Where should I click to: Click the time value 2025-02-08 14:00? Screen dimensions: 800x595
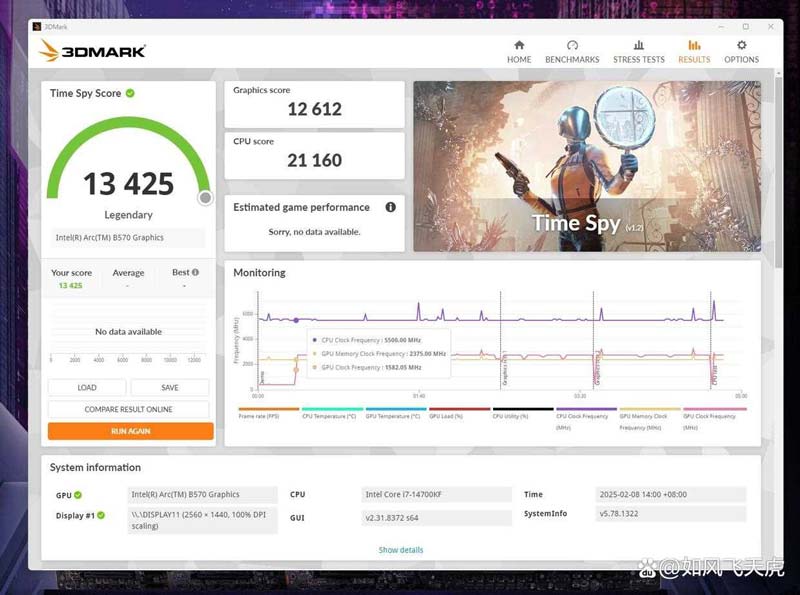pyautogui.click(x=670, y=494)
